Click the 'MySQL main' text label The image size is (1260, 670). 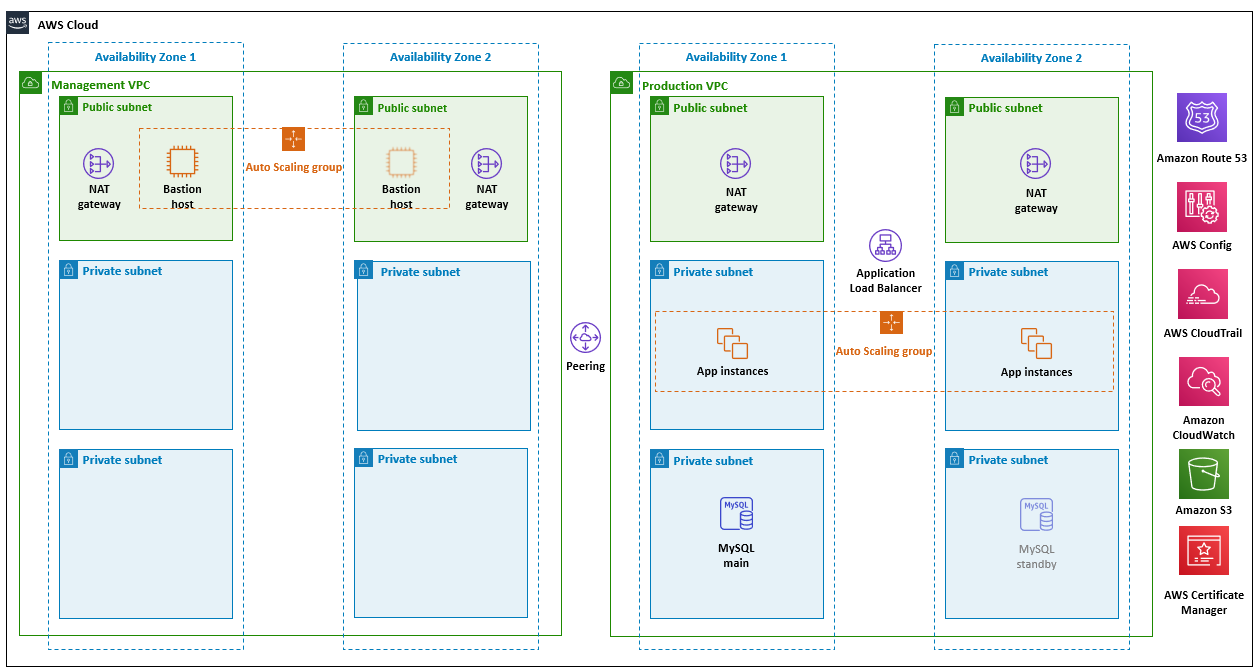(736, 555)
